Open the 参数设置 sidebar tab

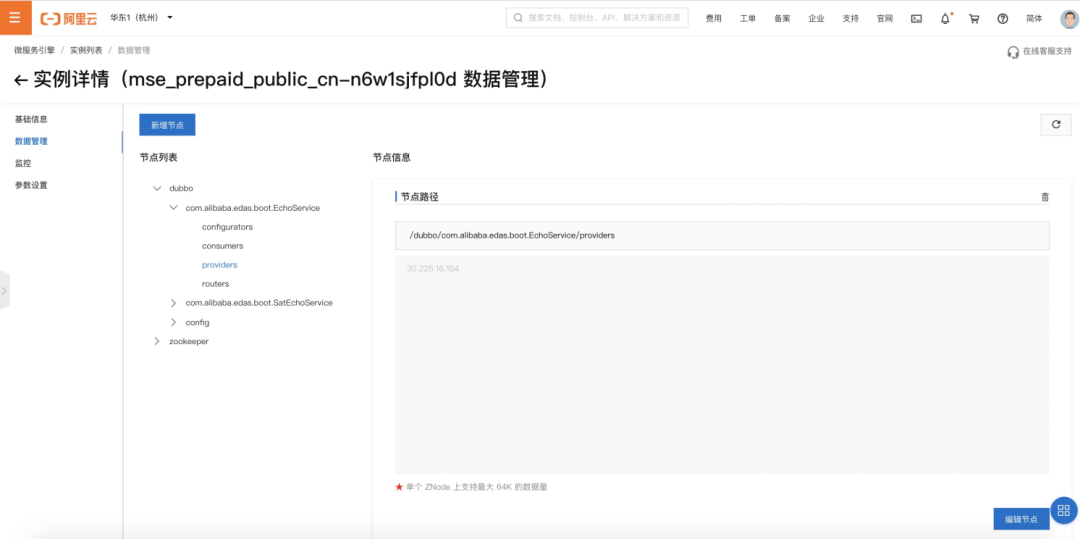(x=31, y=185)
